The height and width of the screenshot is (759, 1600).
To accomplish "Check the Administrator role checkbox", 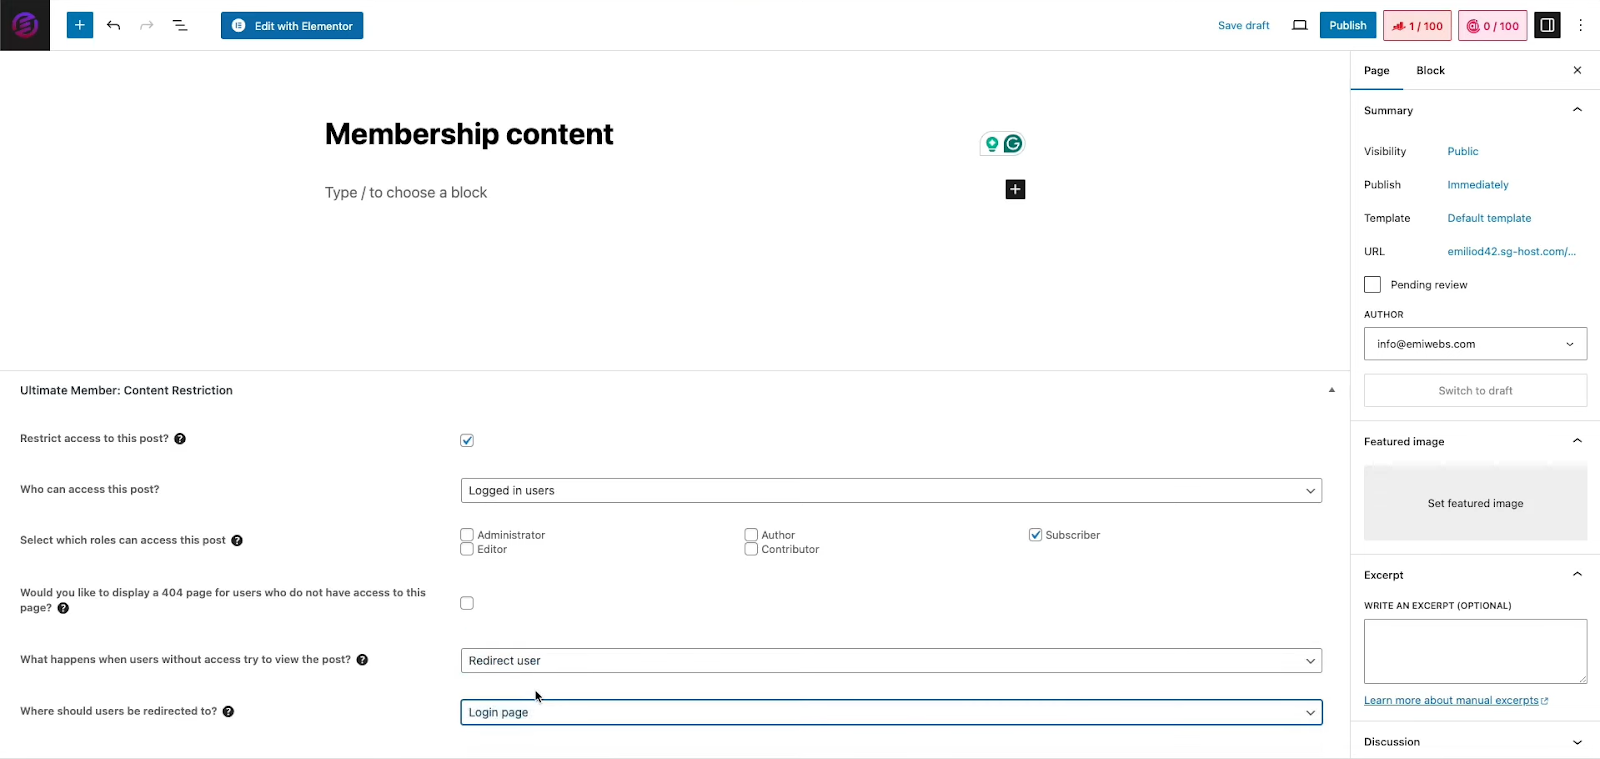I will (467, 535).
